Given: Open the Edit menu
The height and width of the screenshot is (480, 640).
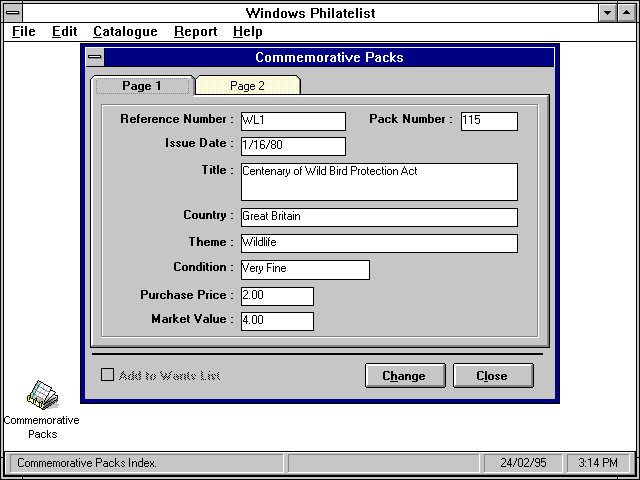Looking at the screenshot, I should point(64,32).
